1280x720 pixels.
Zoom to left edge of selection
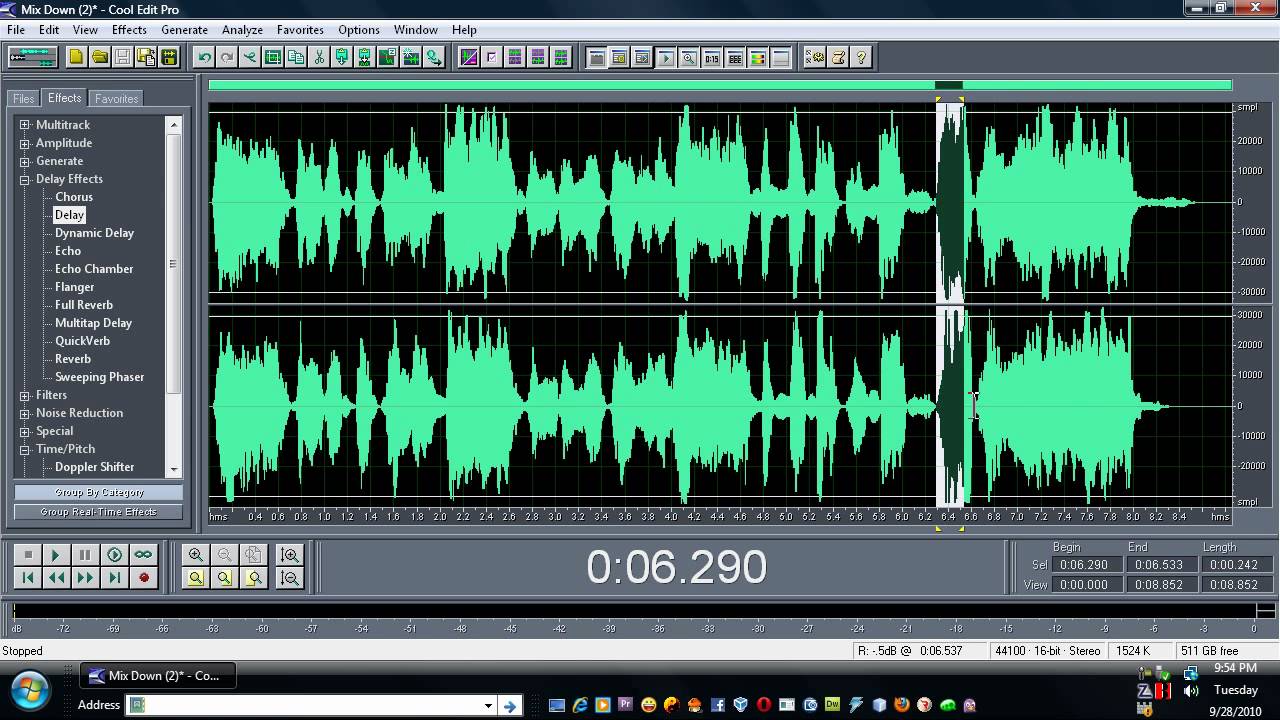click(224, 577)
